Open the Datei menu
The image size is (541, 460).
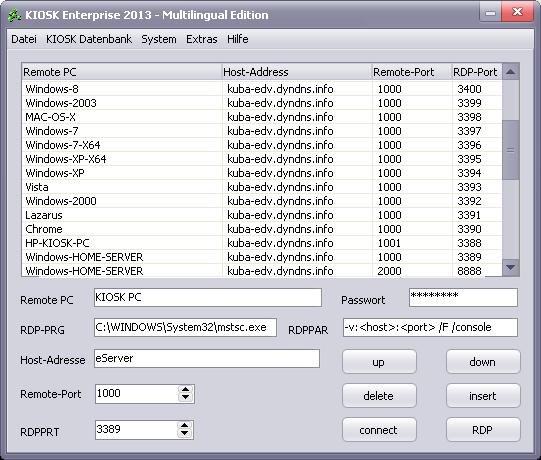pos(24,39)
